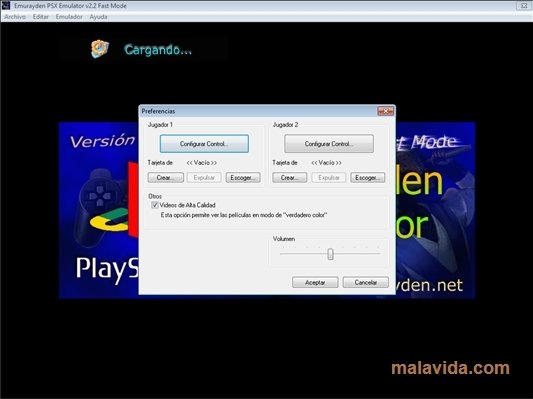Image resolution: width=533 pixels, height=399 pixels.
Task: Click the Emurayden app icon in title bar
Action: pos(6,5)
